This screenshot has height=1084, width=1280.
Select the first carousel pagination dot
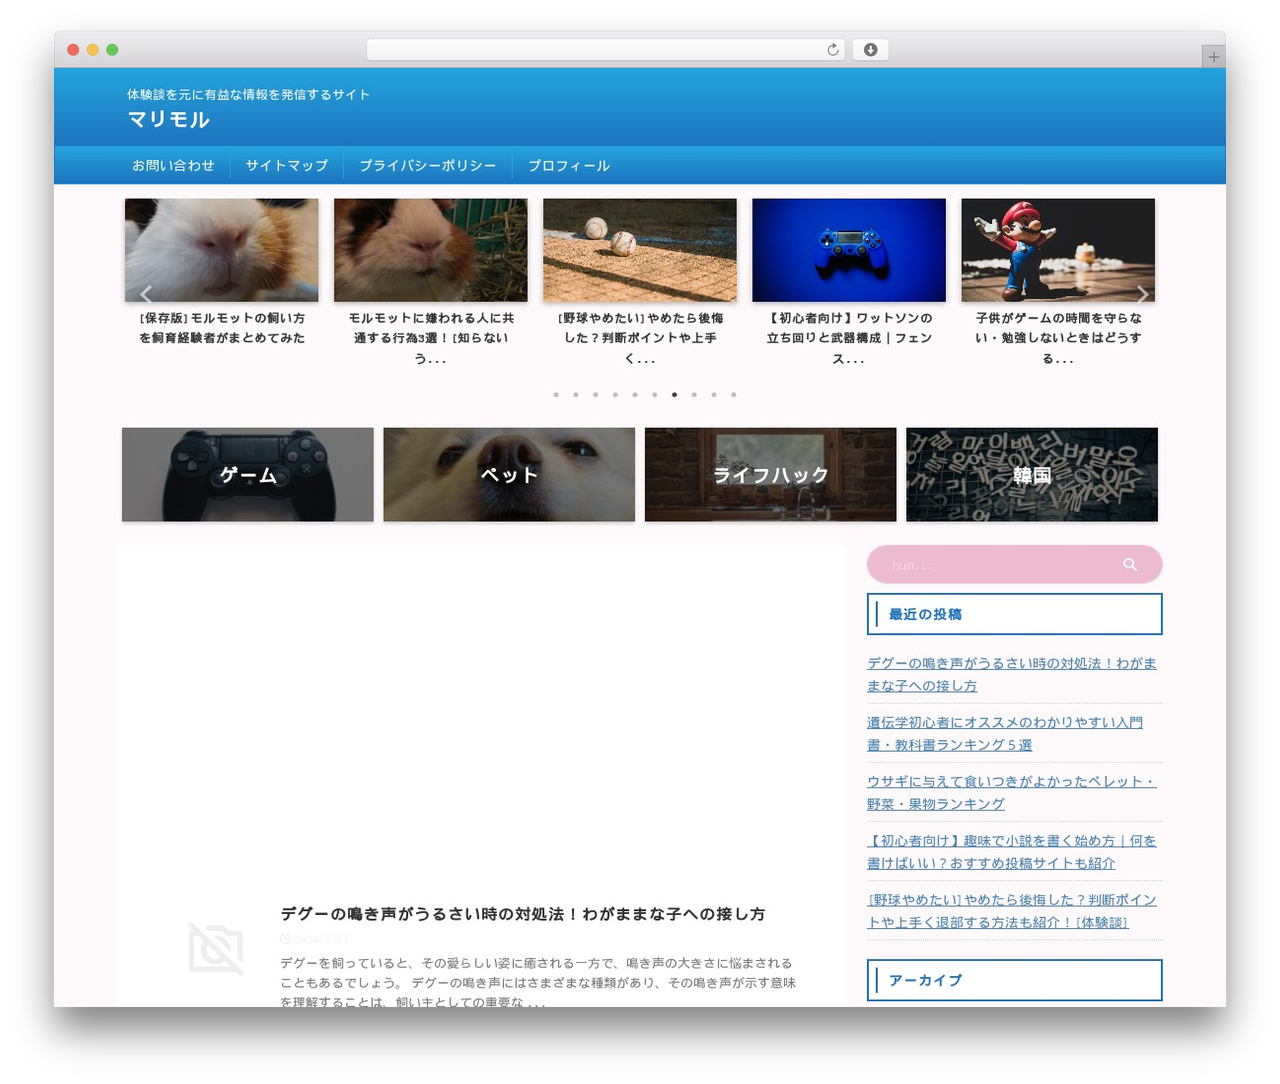(x=556, y=395)
